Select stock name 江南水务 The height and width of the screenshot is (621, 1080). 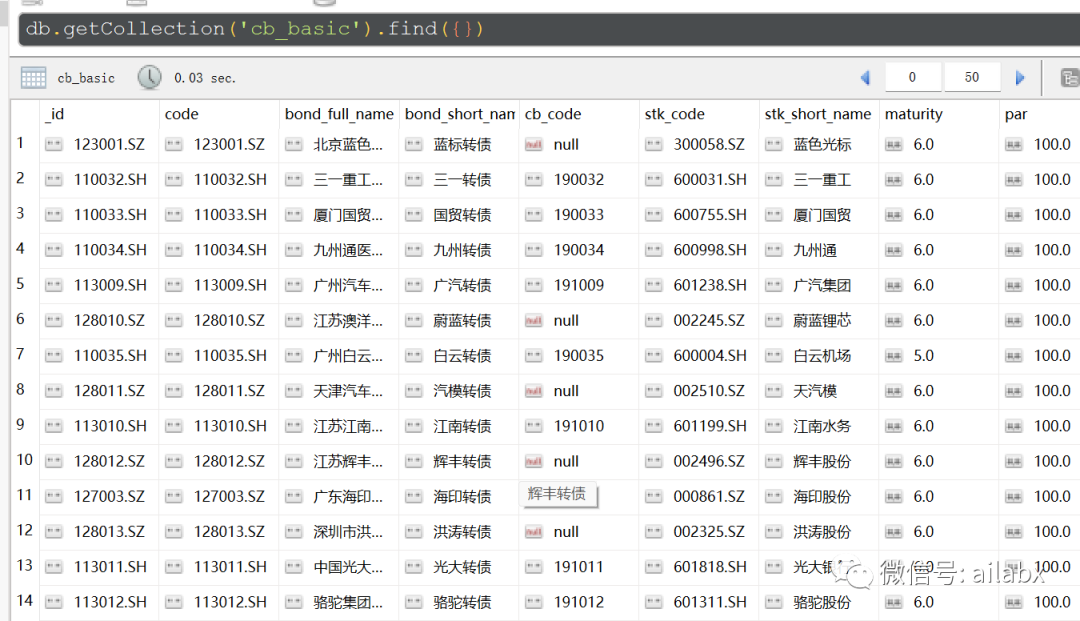tap(822, 426)
